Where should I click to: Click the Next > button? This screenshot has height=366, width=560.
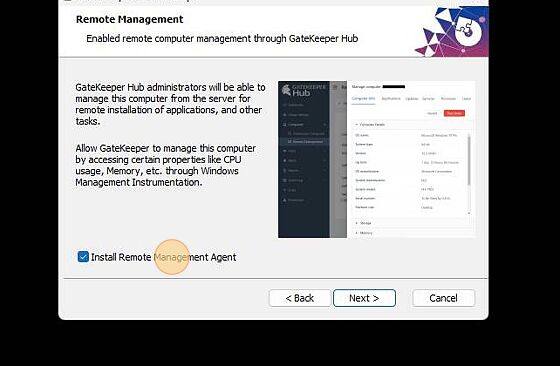364,298
